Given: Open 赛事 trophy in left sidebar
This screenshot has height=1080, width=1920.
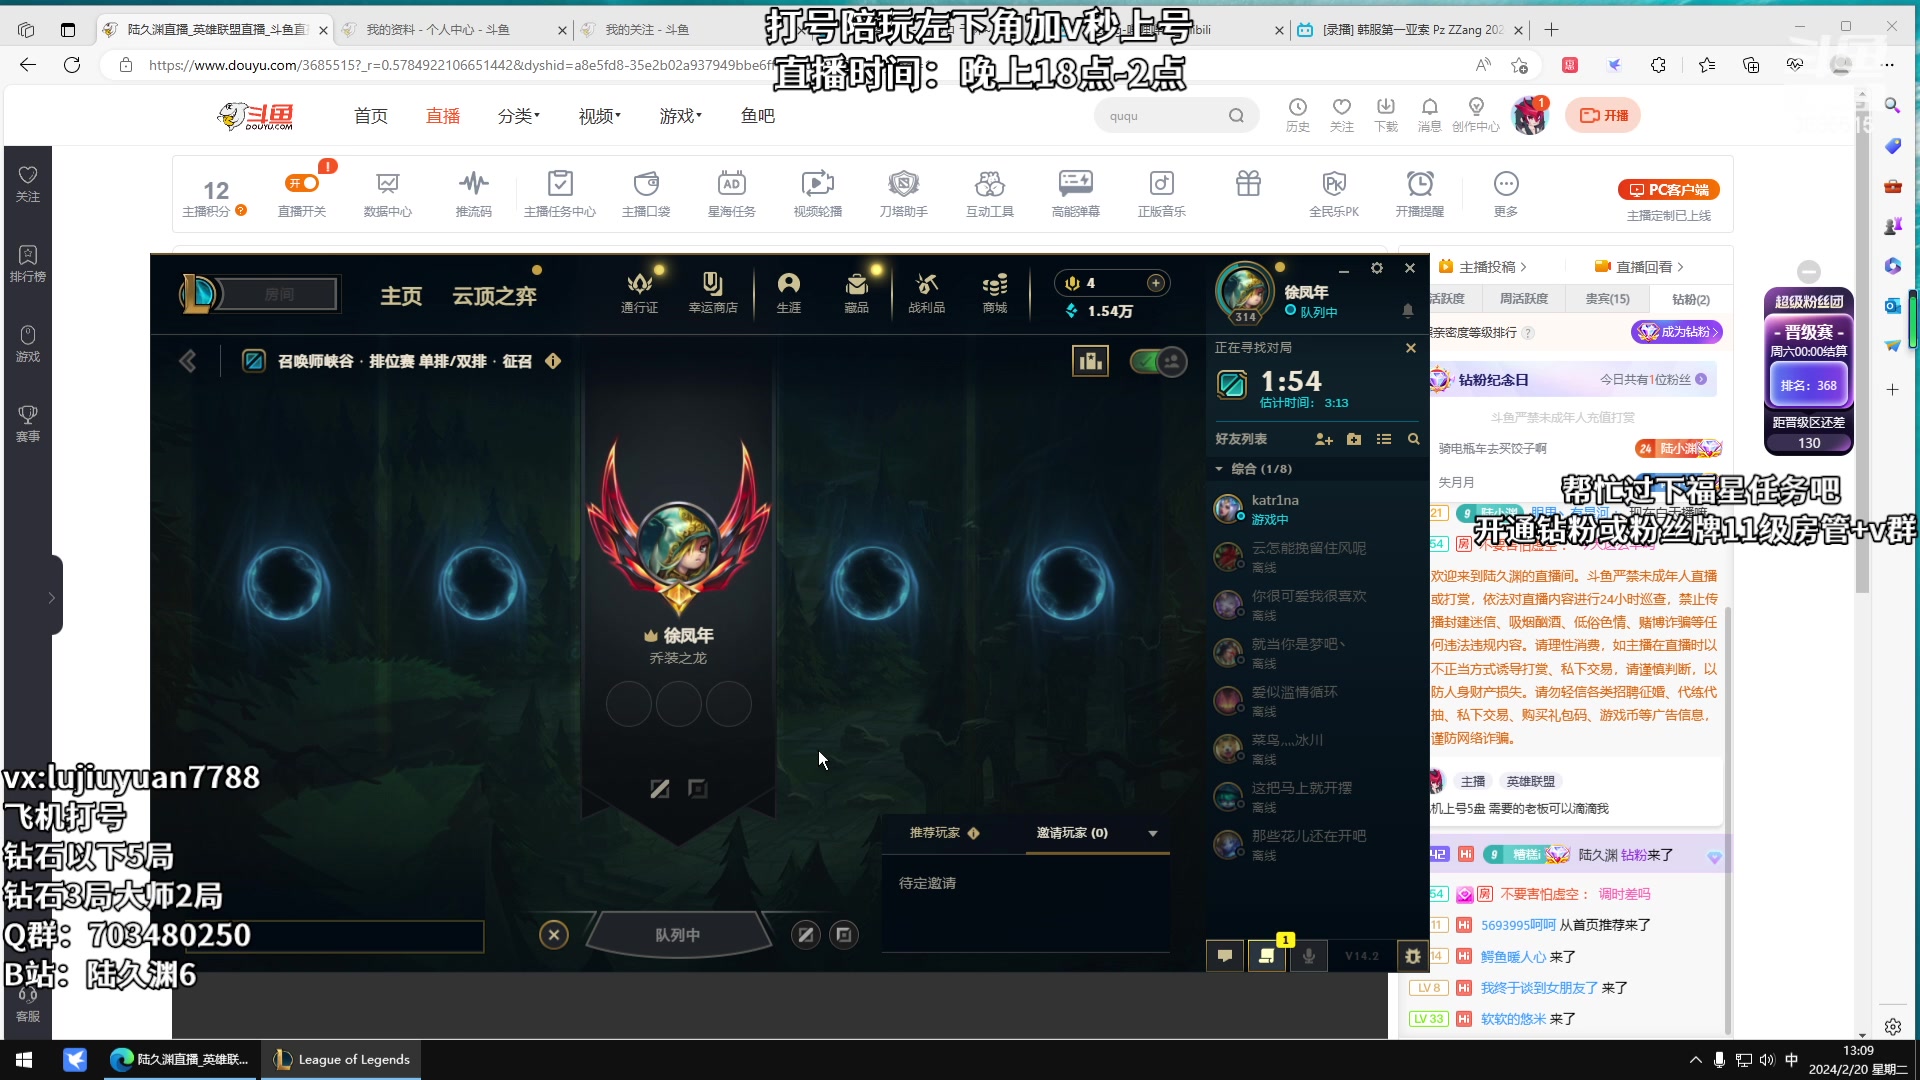Looking at the screenshot, I should click(28, 424).
